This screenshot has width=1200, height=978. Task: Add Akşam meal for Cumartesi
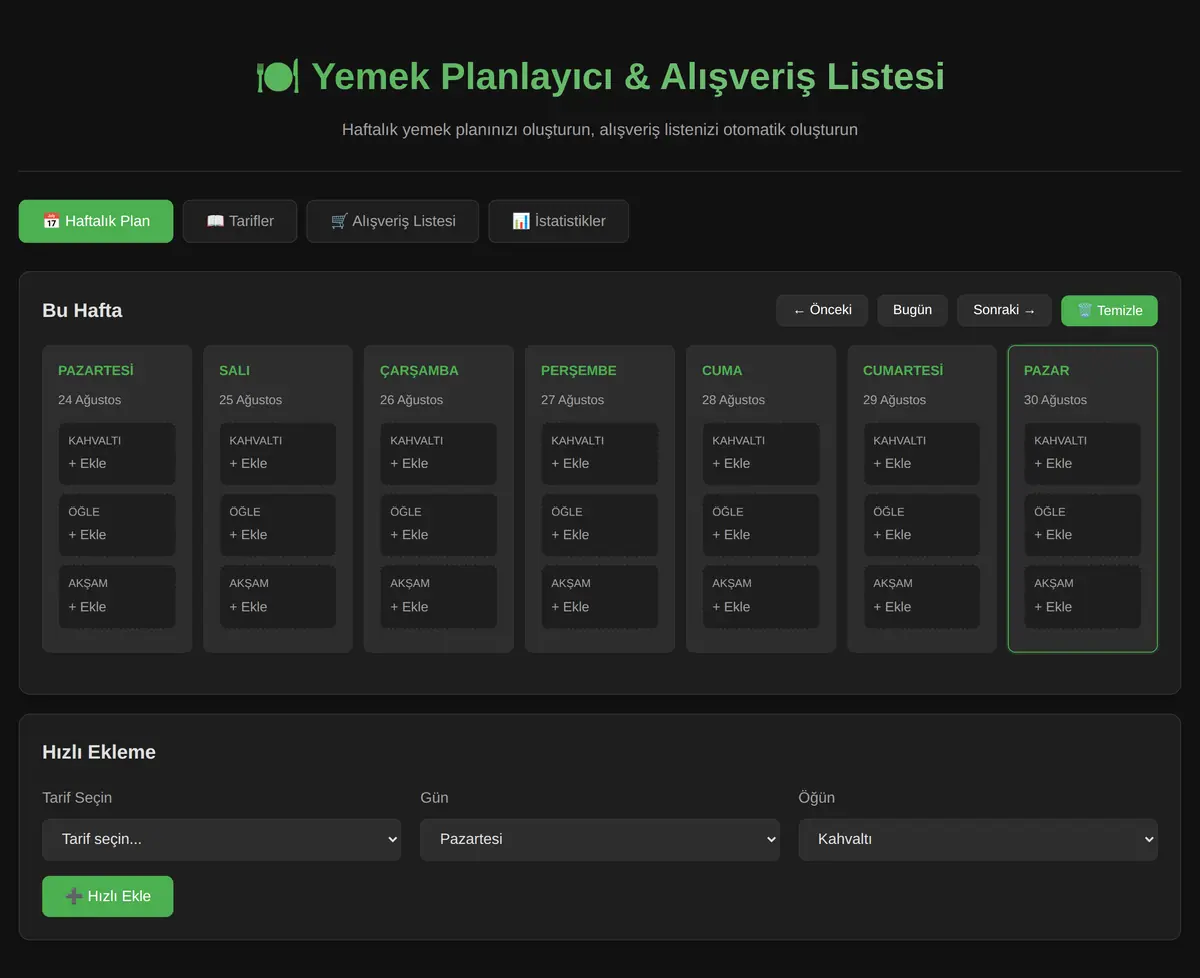pos(922,597)
